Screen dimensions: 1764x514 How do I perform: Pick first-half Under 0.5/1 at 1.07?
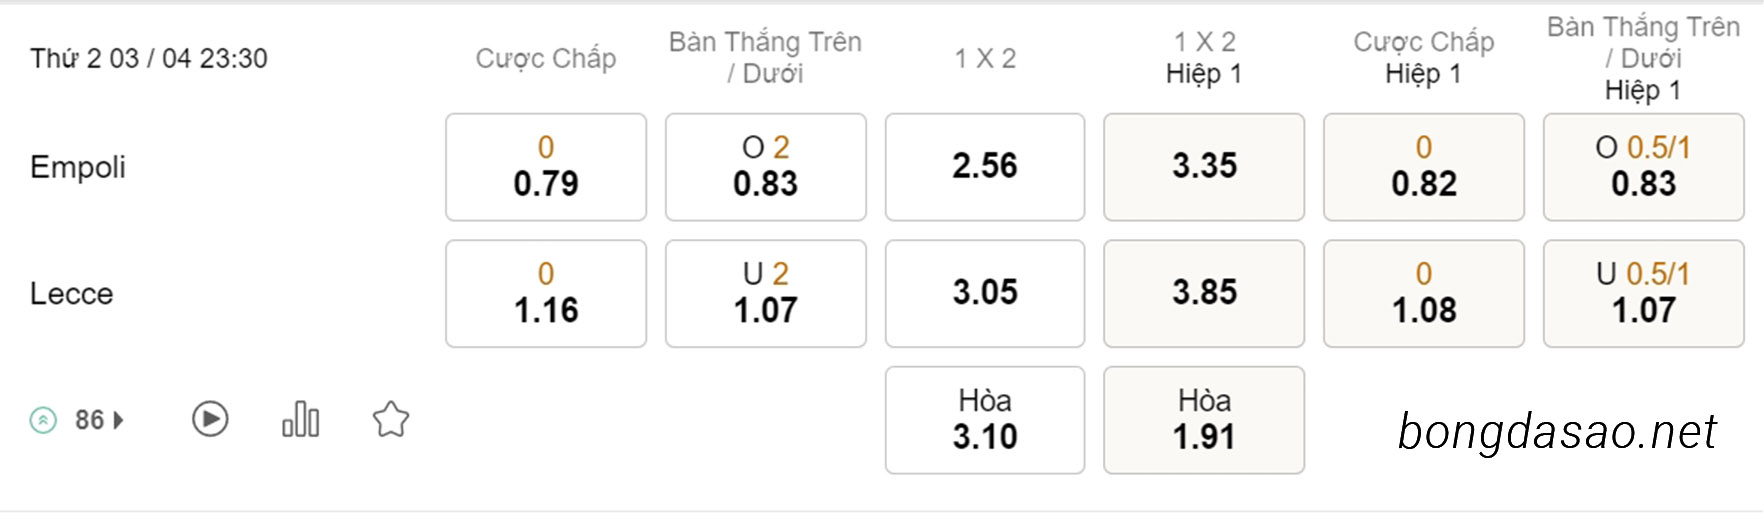(1644, 293)
